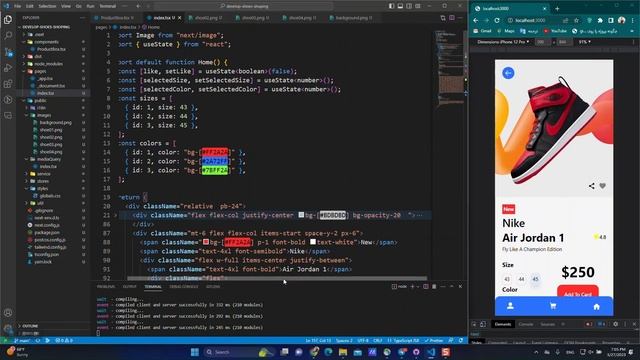Toggle the panel layout button in title bar
640x360 pixels.
pyautogui.click(x=400, y=6)
